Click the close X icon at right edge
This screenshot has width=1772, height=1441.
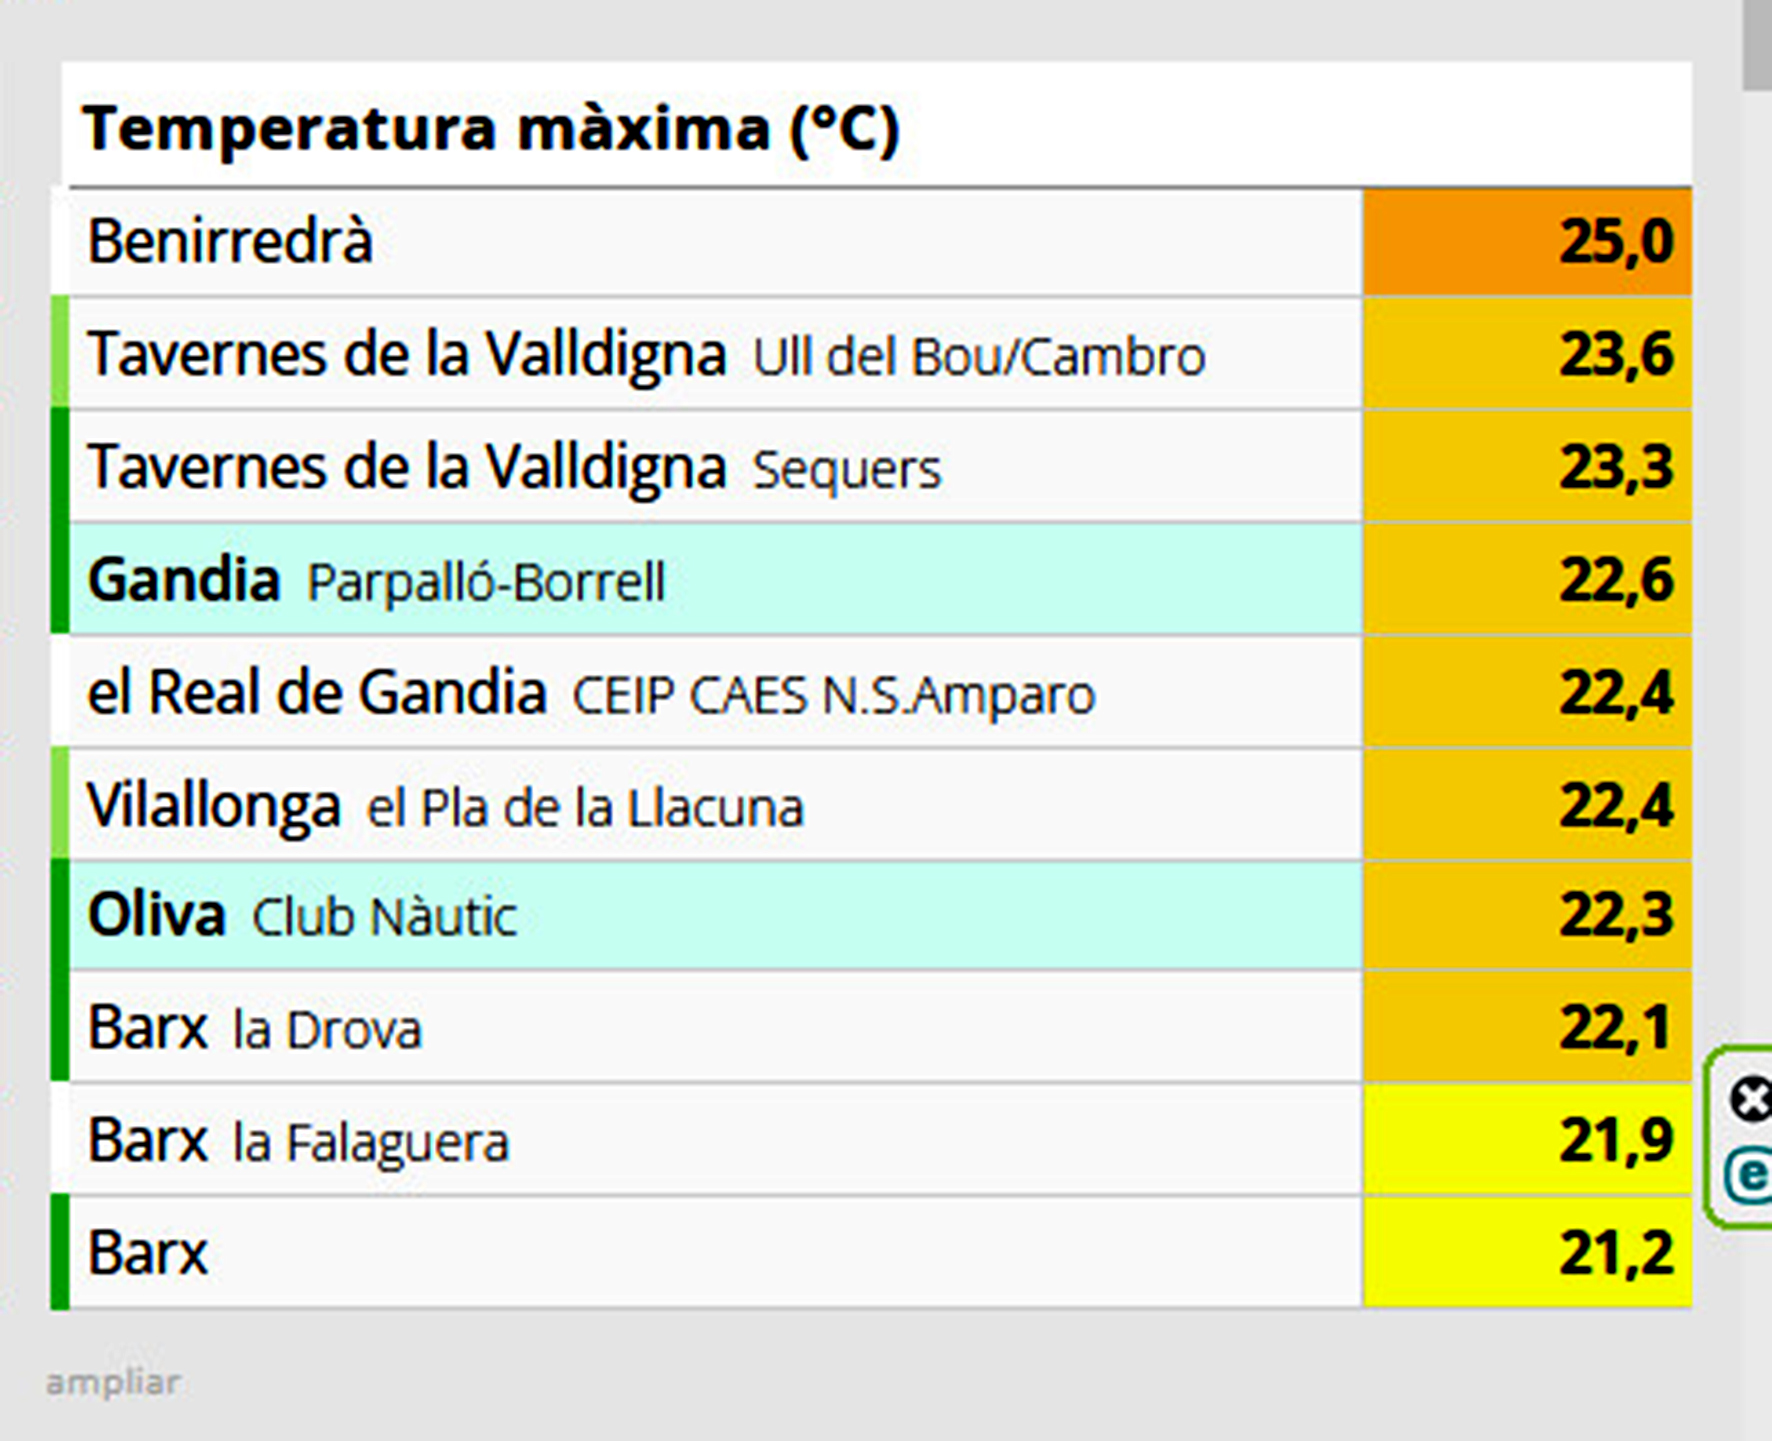(x=1752, y=1100)
